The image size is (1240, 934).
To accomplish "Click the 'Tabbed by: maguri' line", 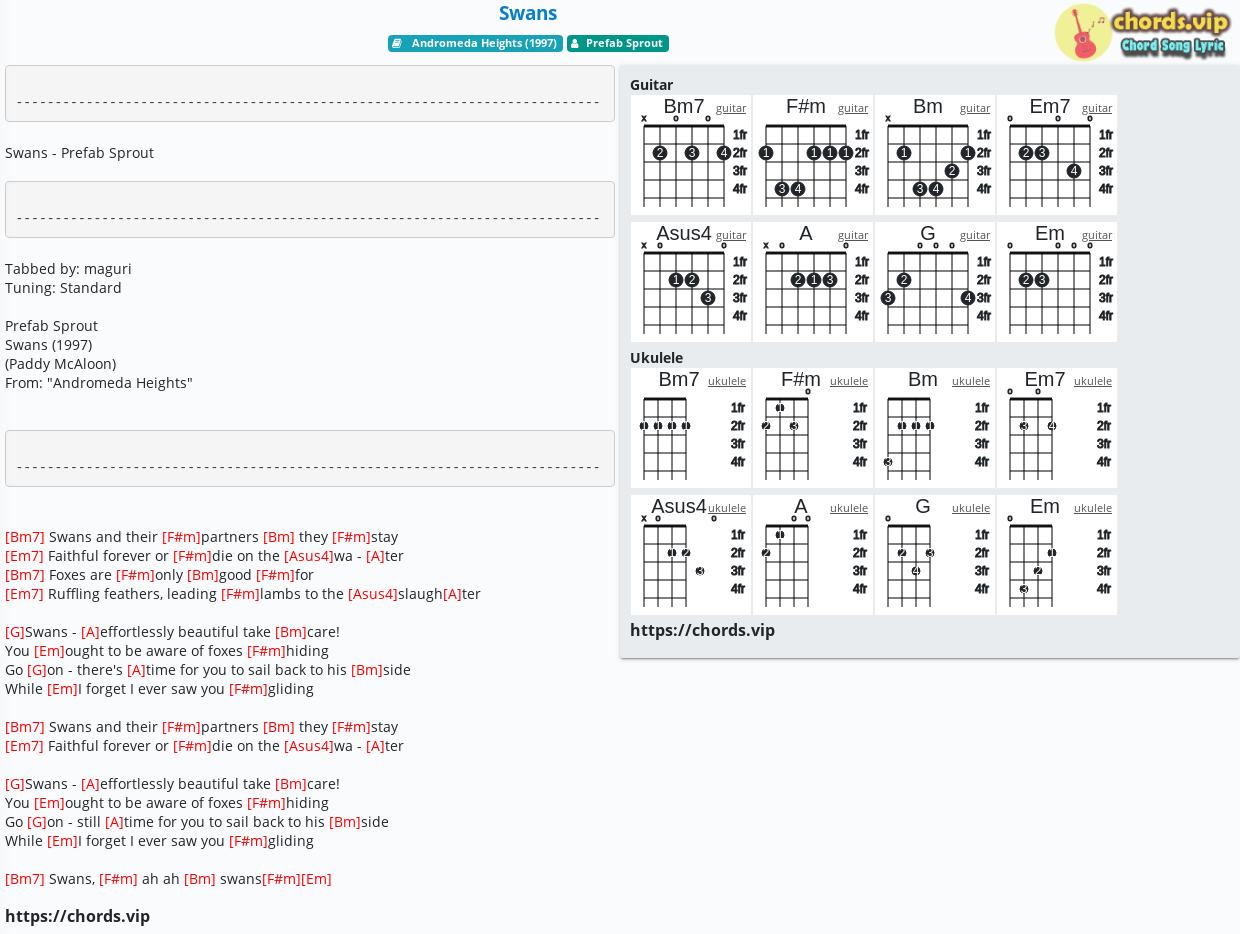I will 68,269.
